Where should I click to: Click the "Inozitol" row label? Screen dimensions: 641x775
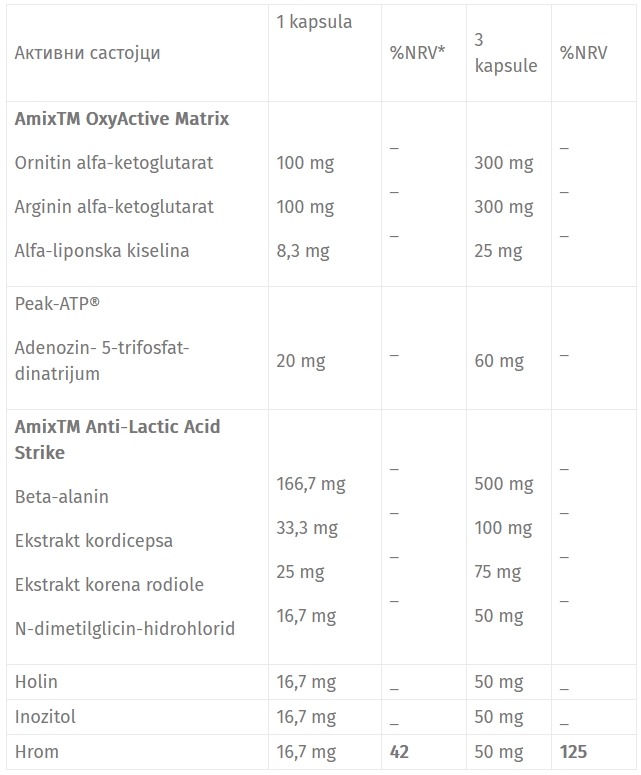(x=46, y=717)
